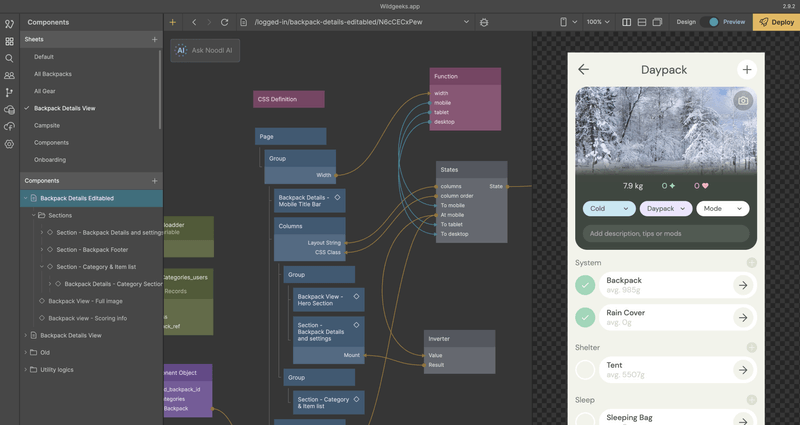This screenshot has width=800, height=425.
Task: Click the back arrow in Daypack preview
Action: [584, 69]
